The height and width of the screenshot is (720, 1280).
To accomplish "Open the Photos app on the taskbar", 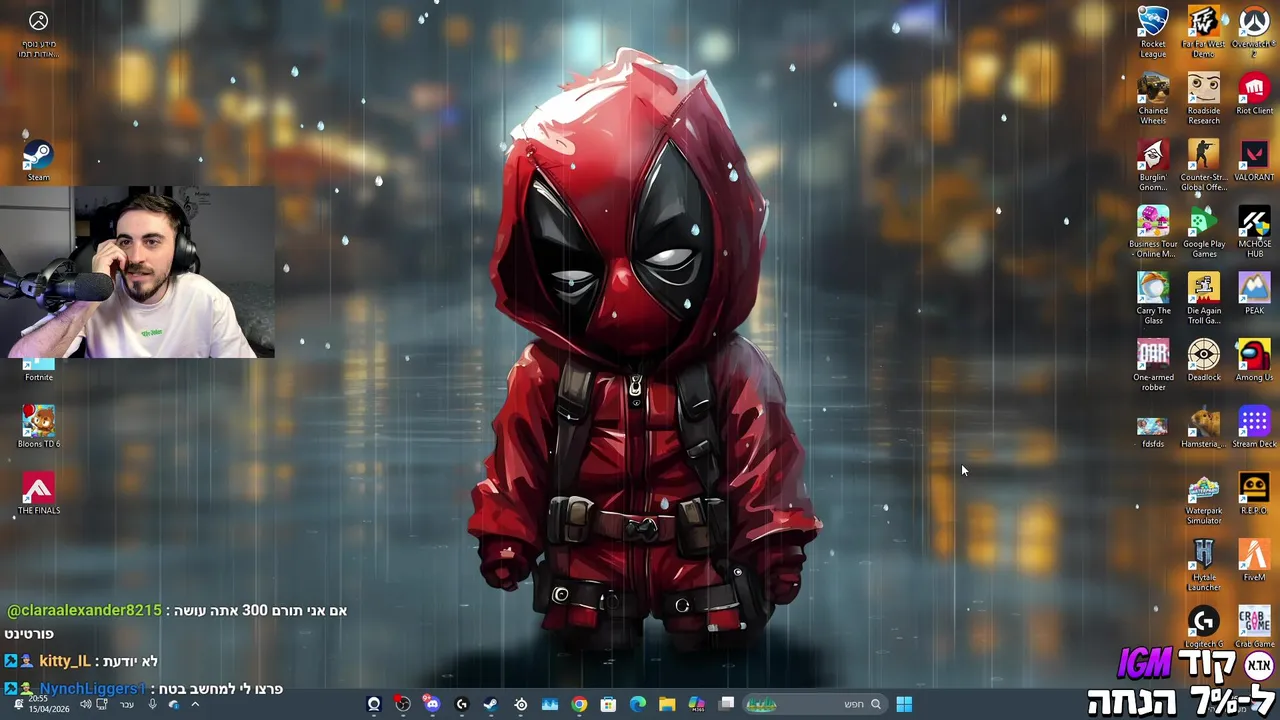I will [550, 704].
